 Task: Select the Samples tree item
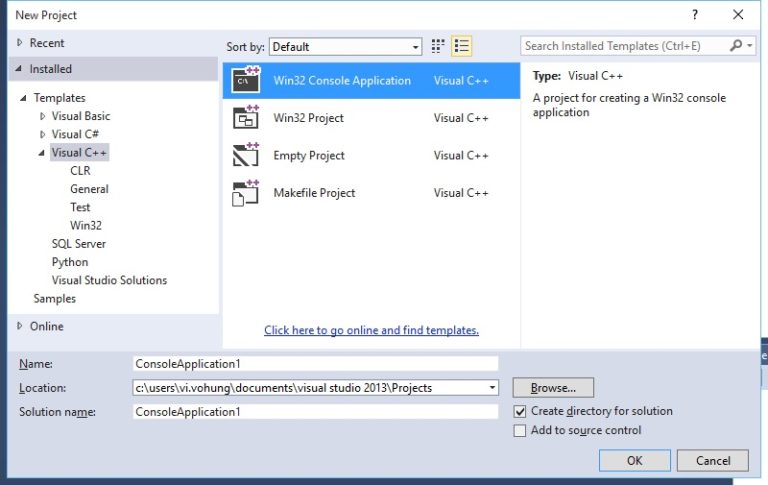(x=54, y=298)
